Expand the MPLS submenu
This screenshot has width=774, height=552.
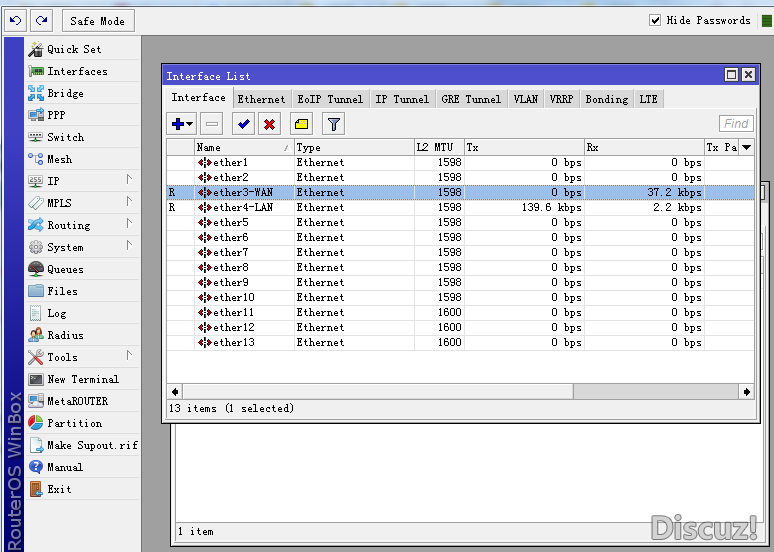(82, 203)
